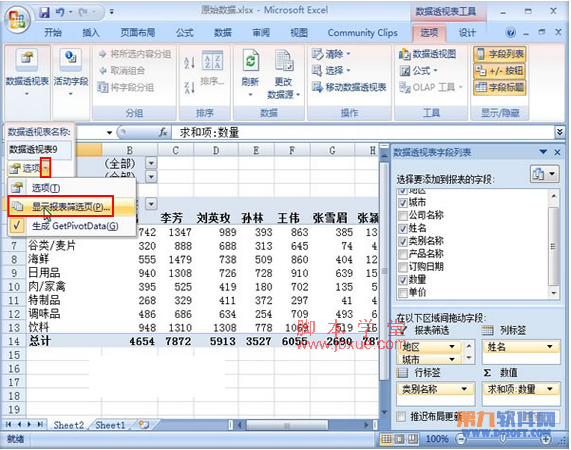Check the 订购日期 field checkbox
This screenshot has width=571, height=450.
tap(403, 267)
